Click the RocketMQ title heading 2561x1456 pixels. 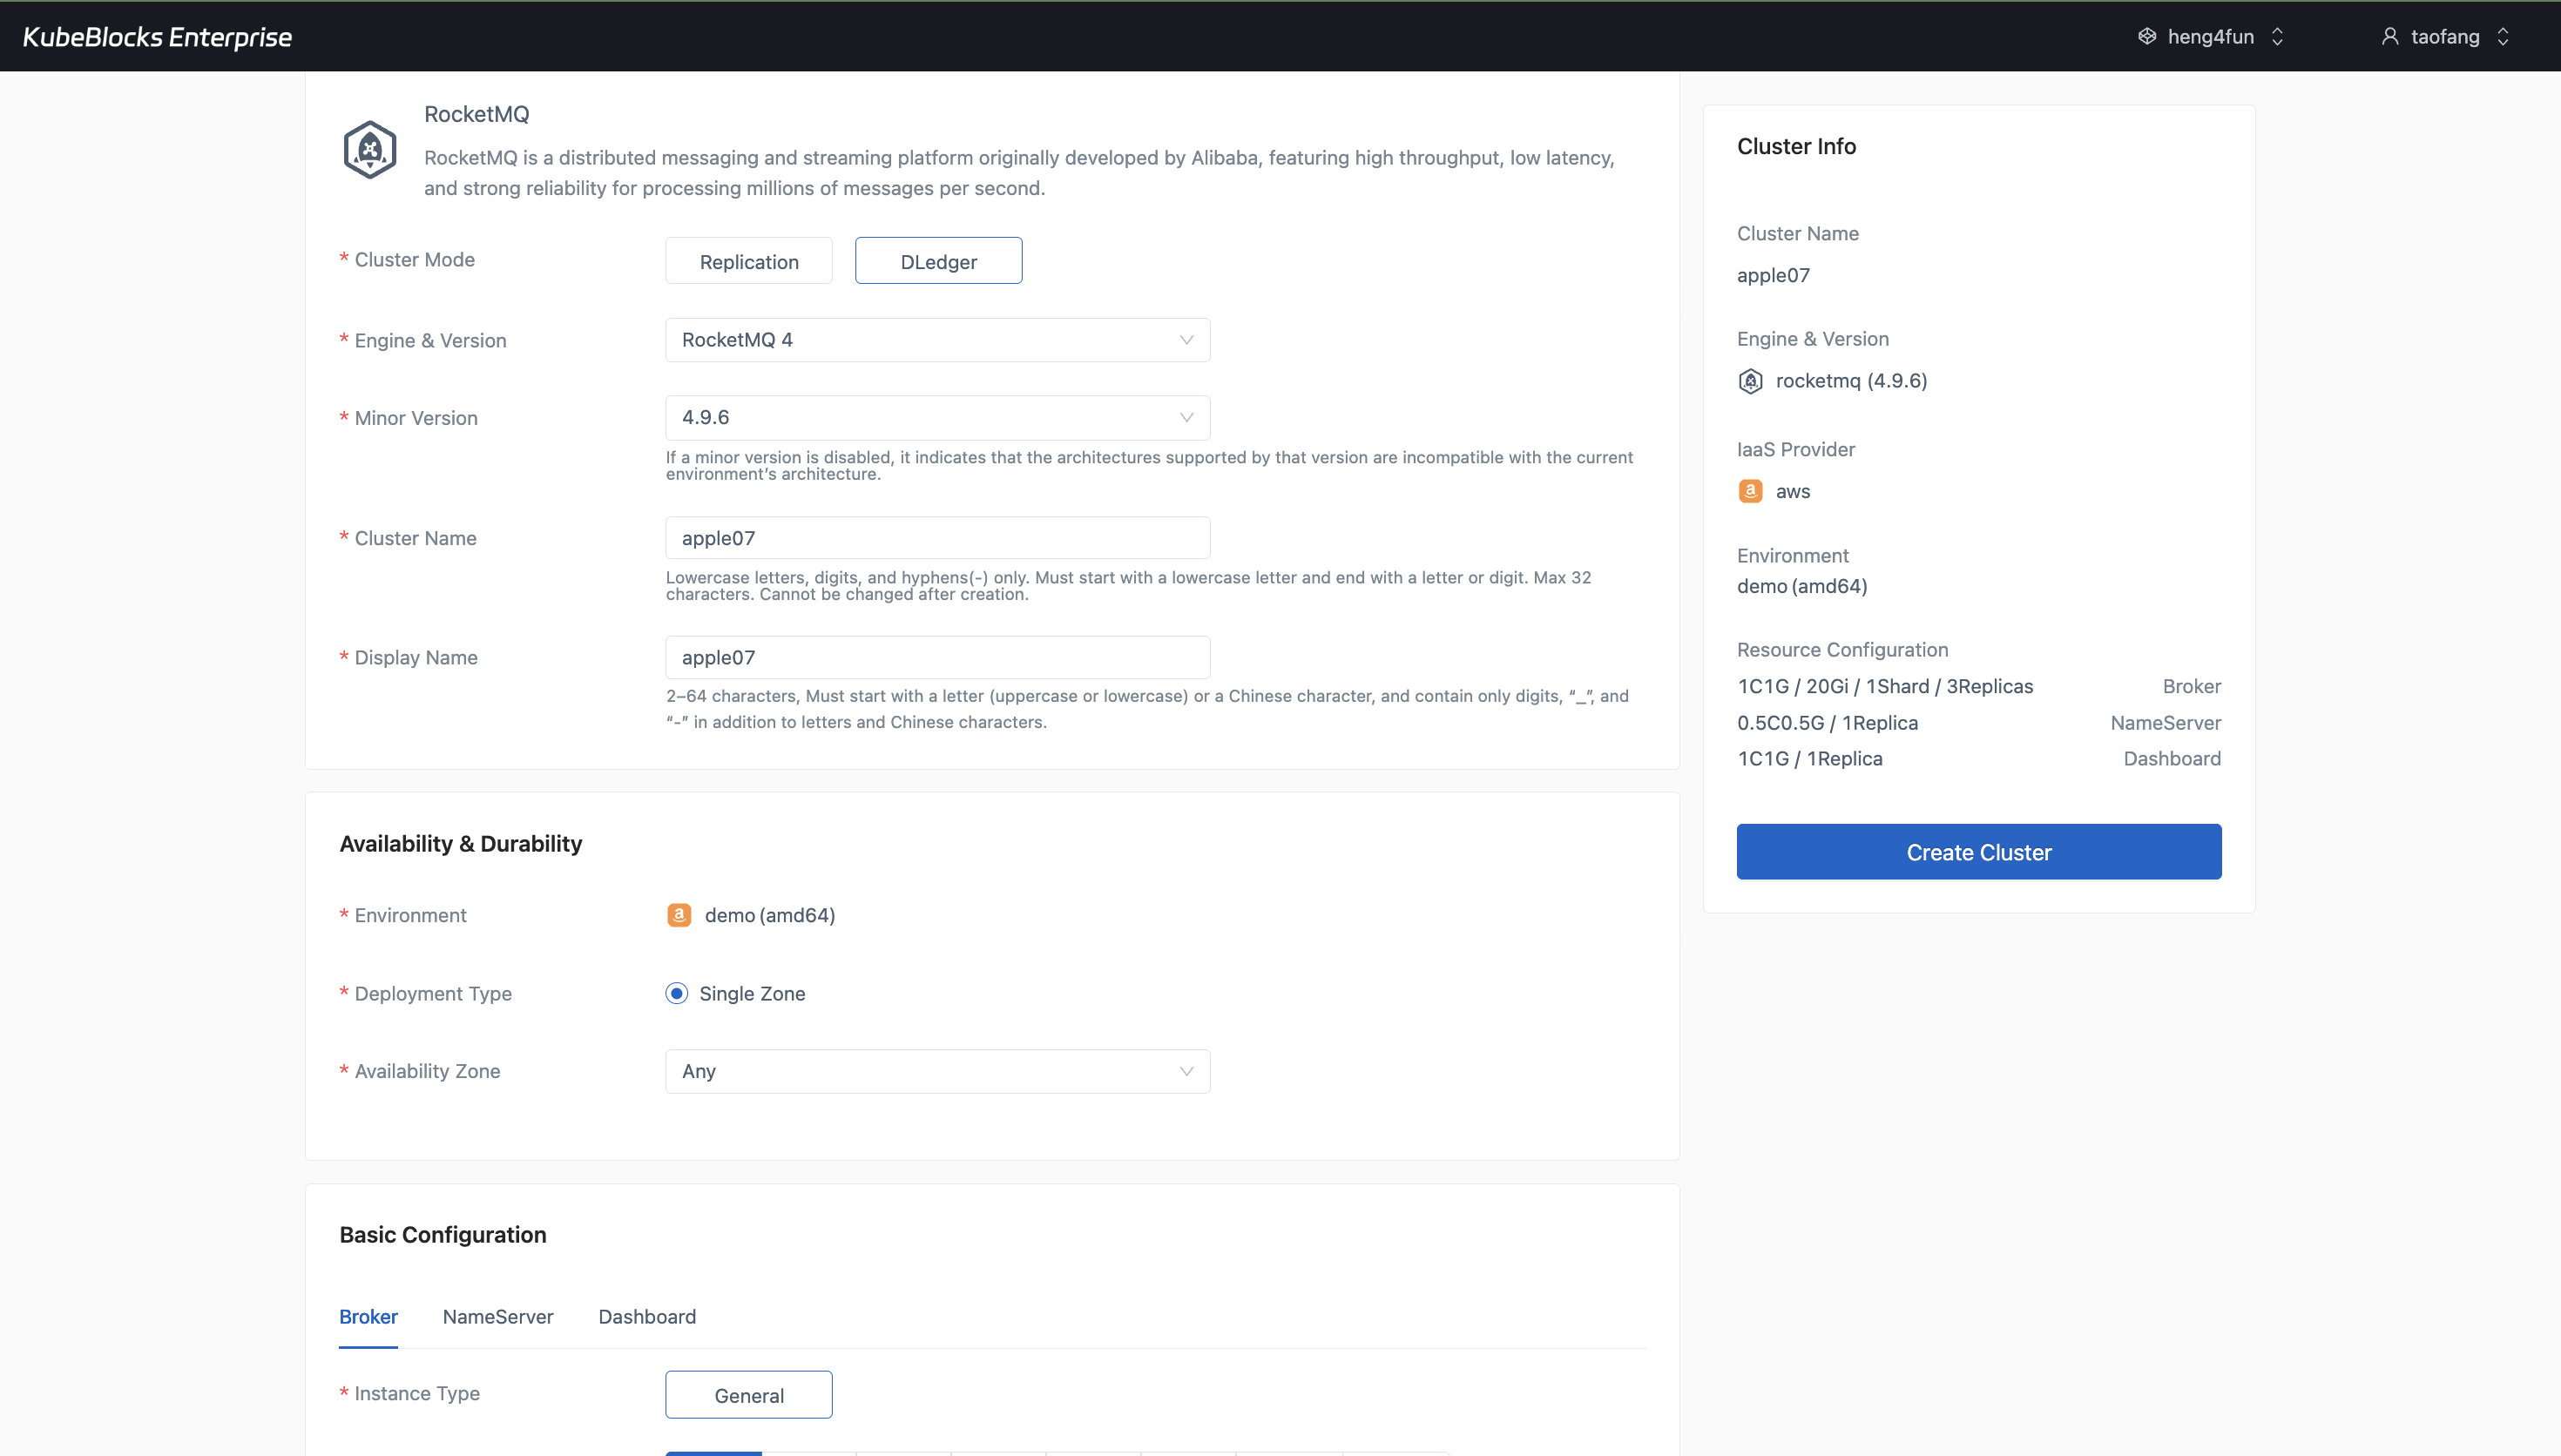pos(477,114)
